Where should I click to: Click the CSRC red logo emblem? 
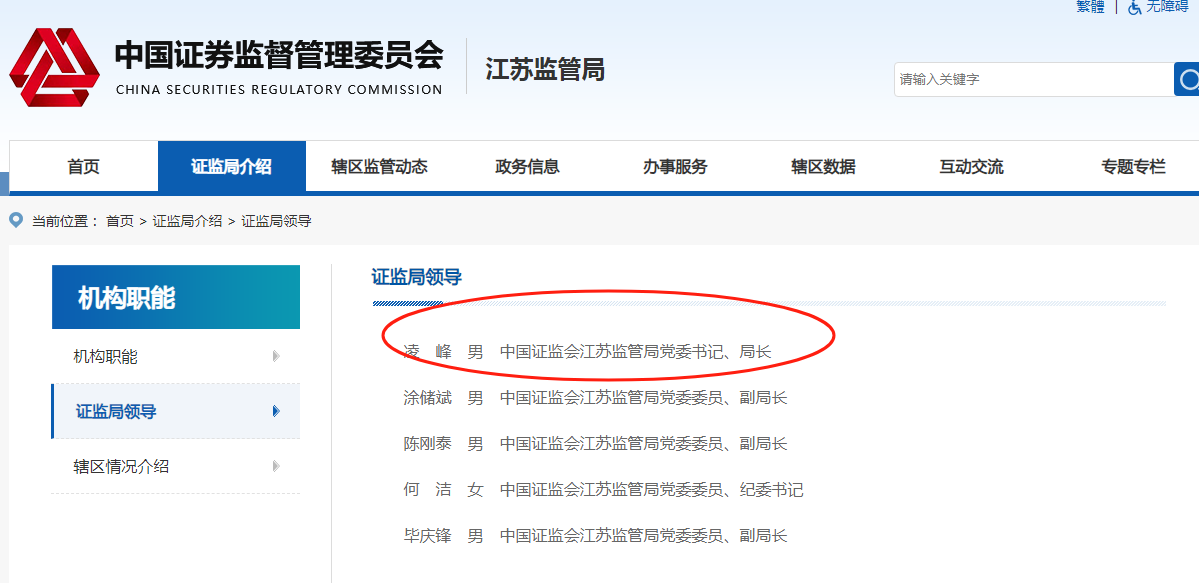[54, 67]
